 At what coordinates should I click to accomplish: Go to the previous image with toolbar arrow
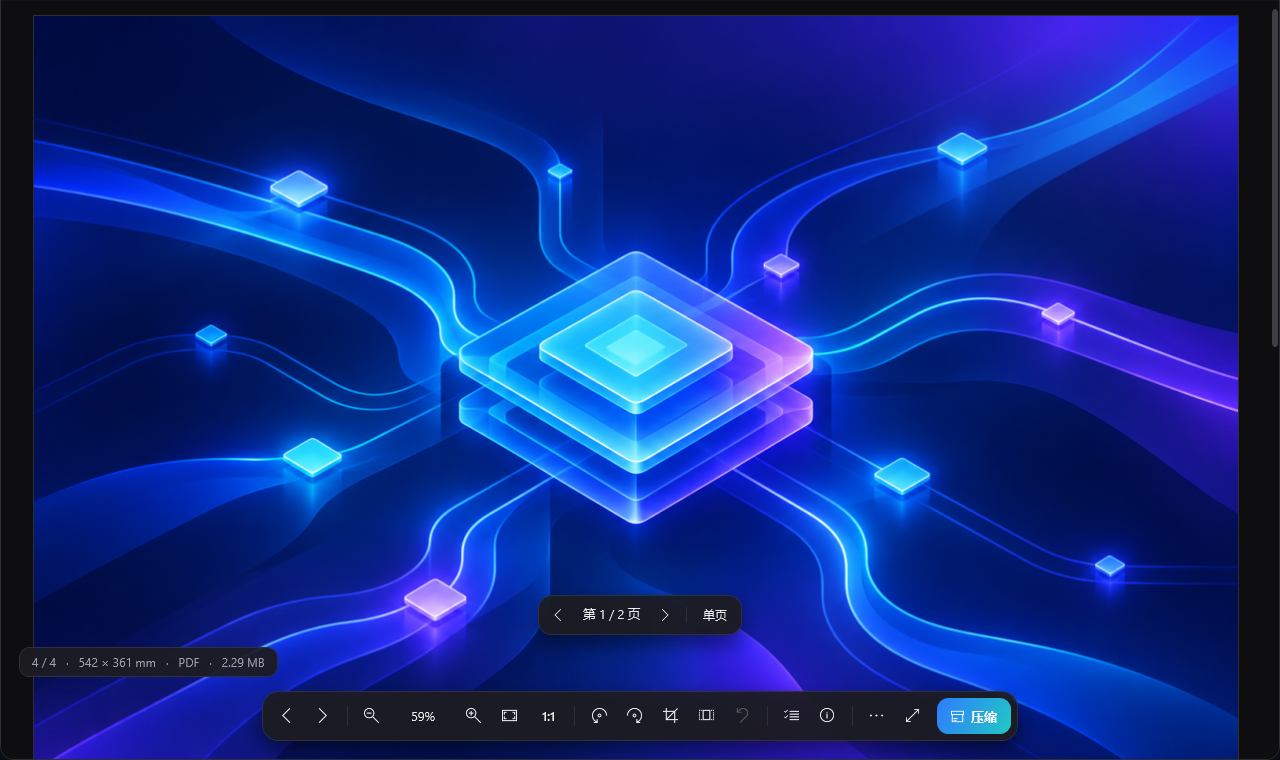(287, 716)
